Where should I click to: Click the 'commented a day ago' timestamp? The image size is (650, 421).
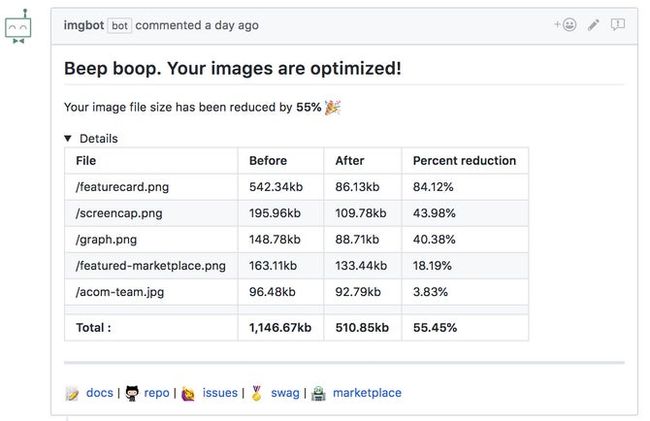197,25
